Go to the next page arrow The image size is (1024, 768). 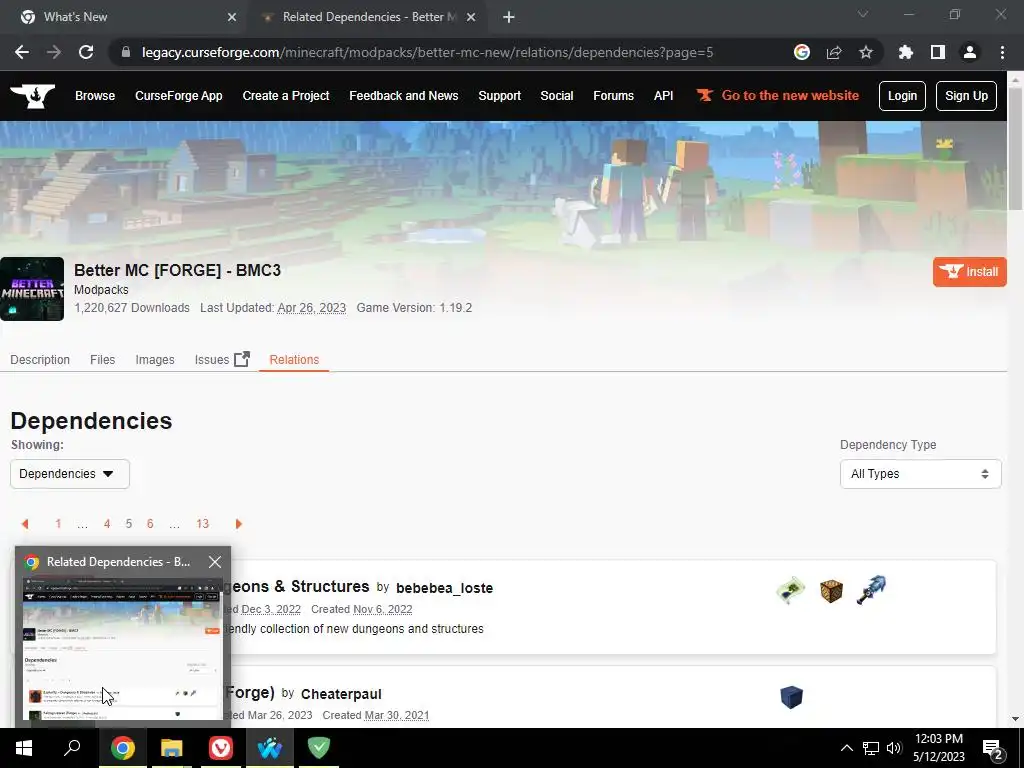point(238,524)
